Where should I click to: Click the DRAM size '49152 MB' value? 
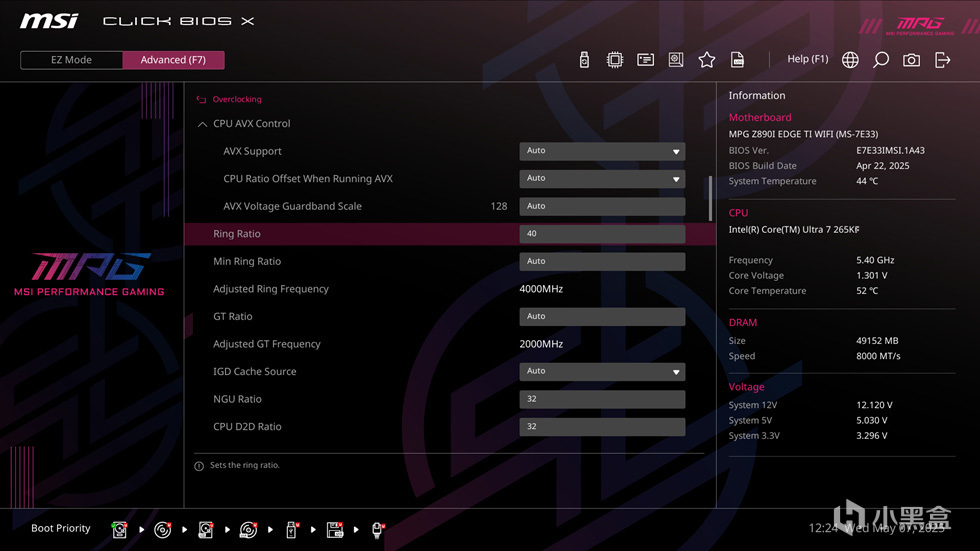pos(877,341)
